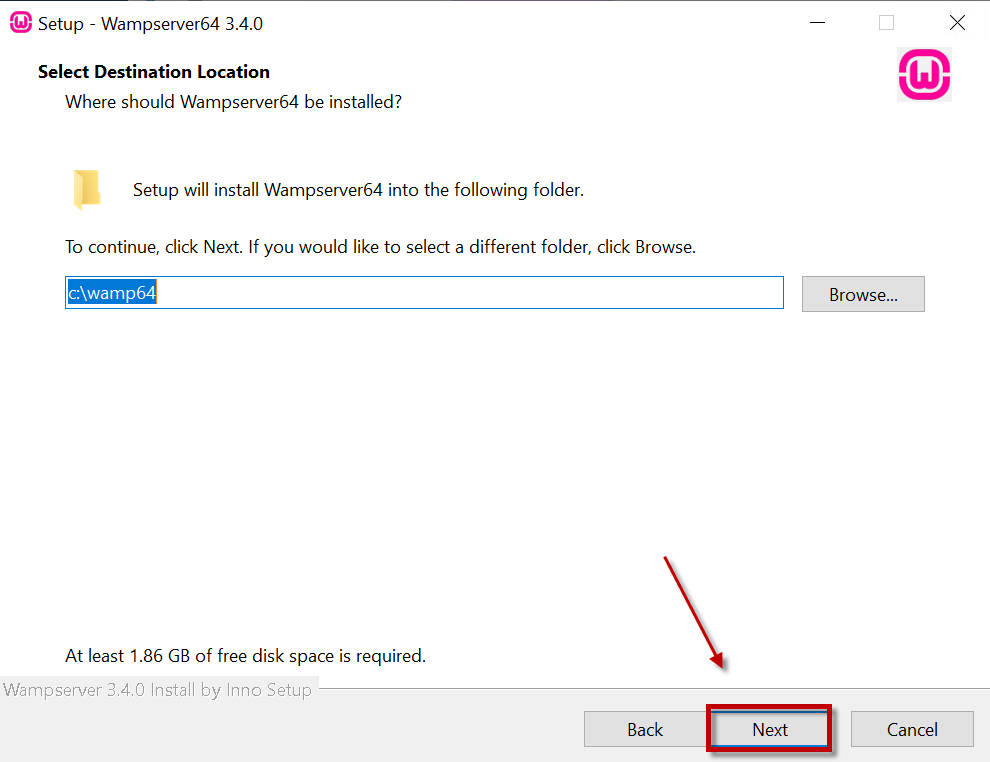Click the pink Wampserver logo in the wizard header
Image resolution: width=990 pixels, height=762 pixels.
click(x=924, y=75)
